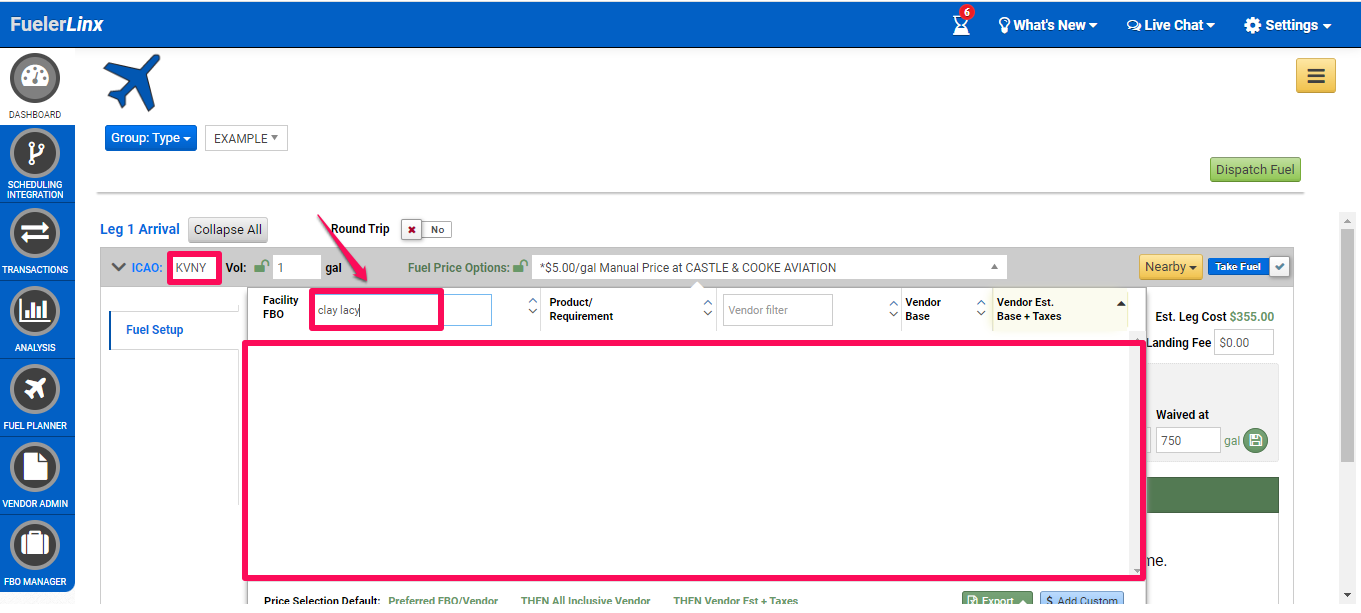Open the What's New dropdown
This screenshot has height=613, width=1361.
1048,25
